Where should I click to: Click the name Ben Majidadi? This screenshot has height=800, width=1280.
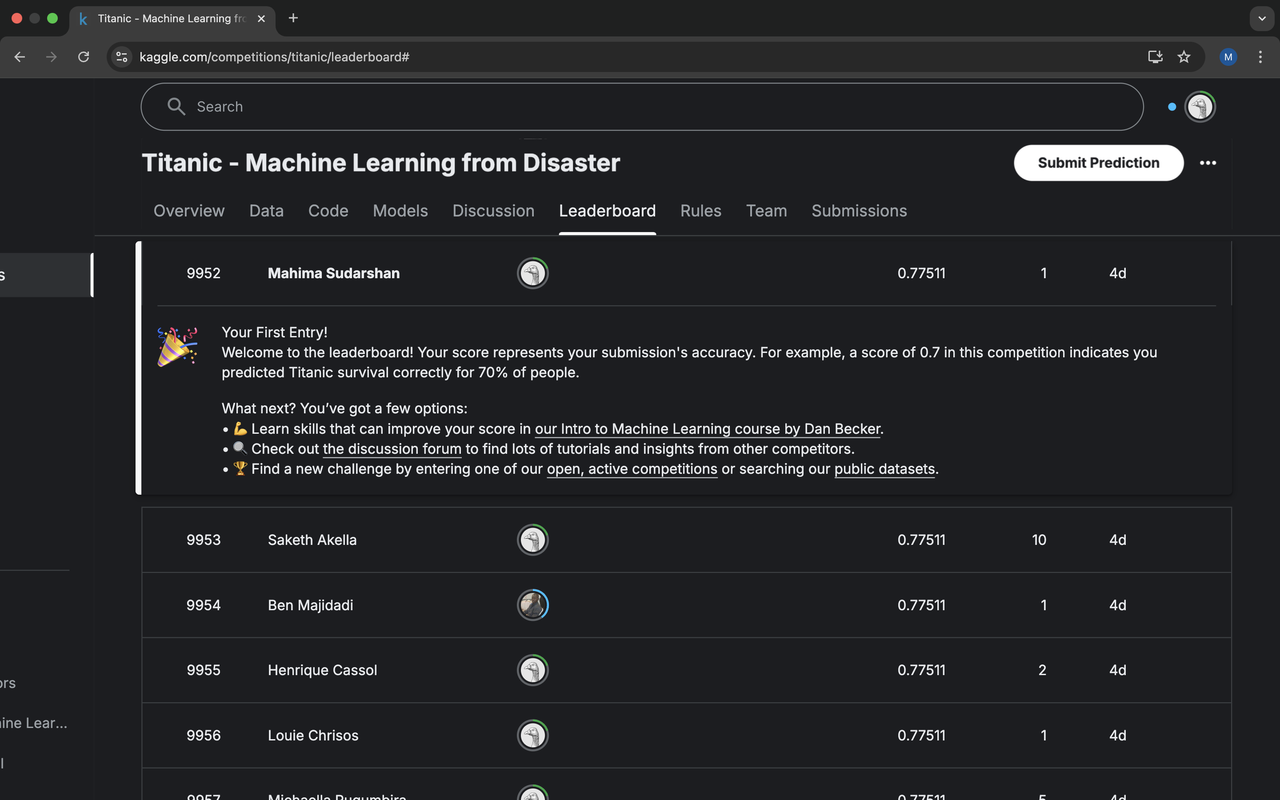310,605
